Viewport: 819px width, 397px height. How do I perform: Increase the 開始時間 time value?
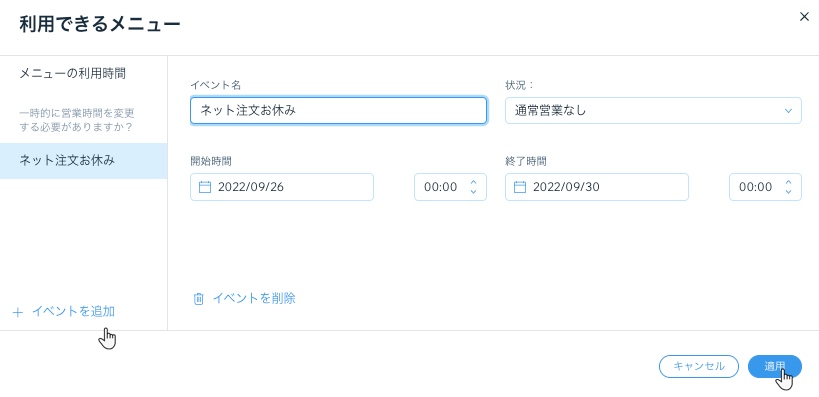click(x=473, y=182)
